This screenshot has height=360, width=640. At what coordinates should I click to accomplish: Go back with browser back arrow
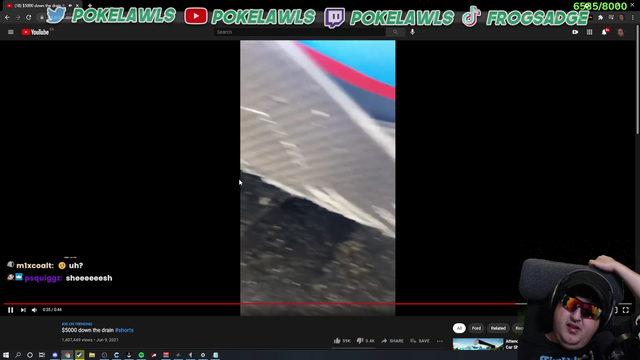pos(7,18)
